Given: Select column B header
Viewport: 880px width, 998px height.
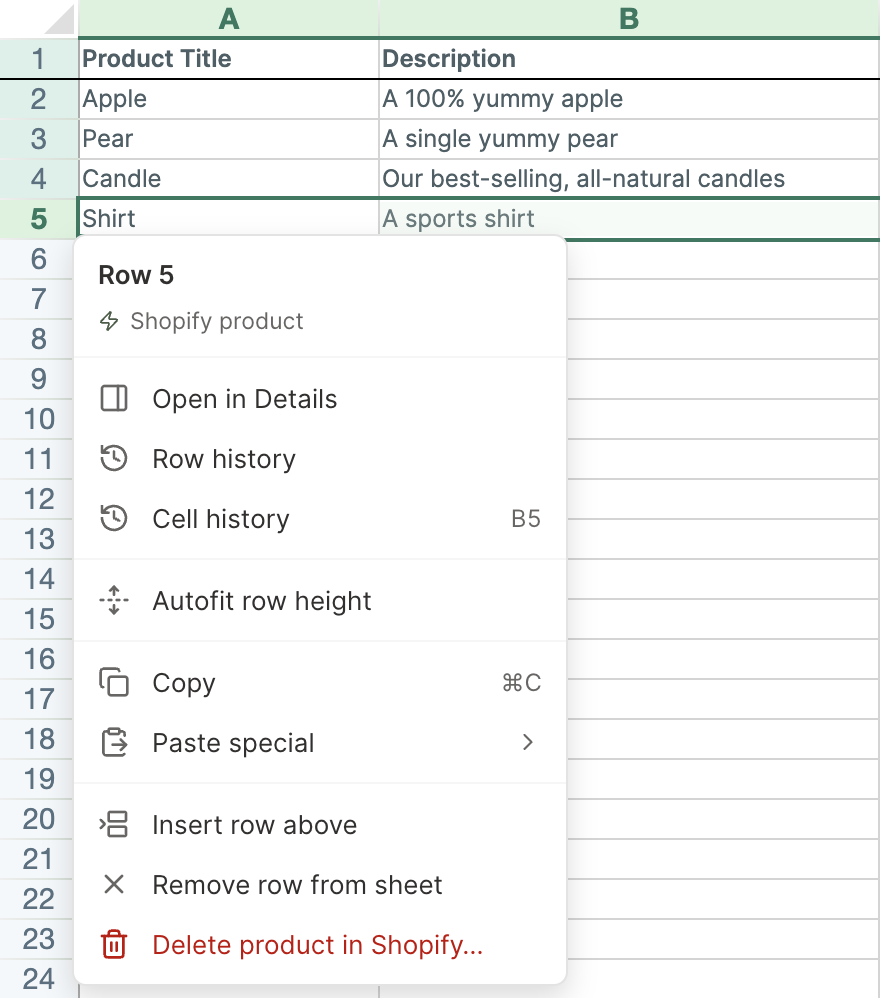Looking at the screenshot, I should [629, 18].
